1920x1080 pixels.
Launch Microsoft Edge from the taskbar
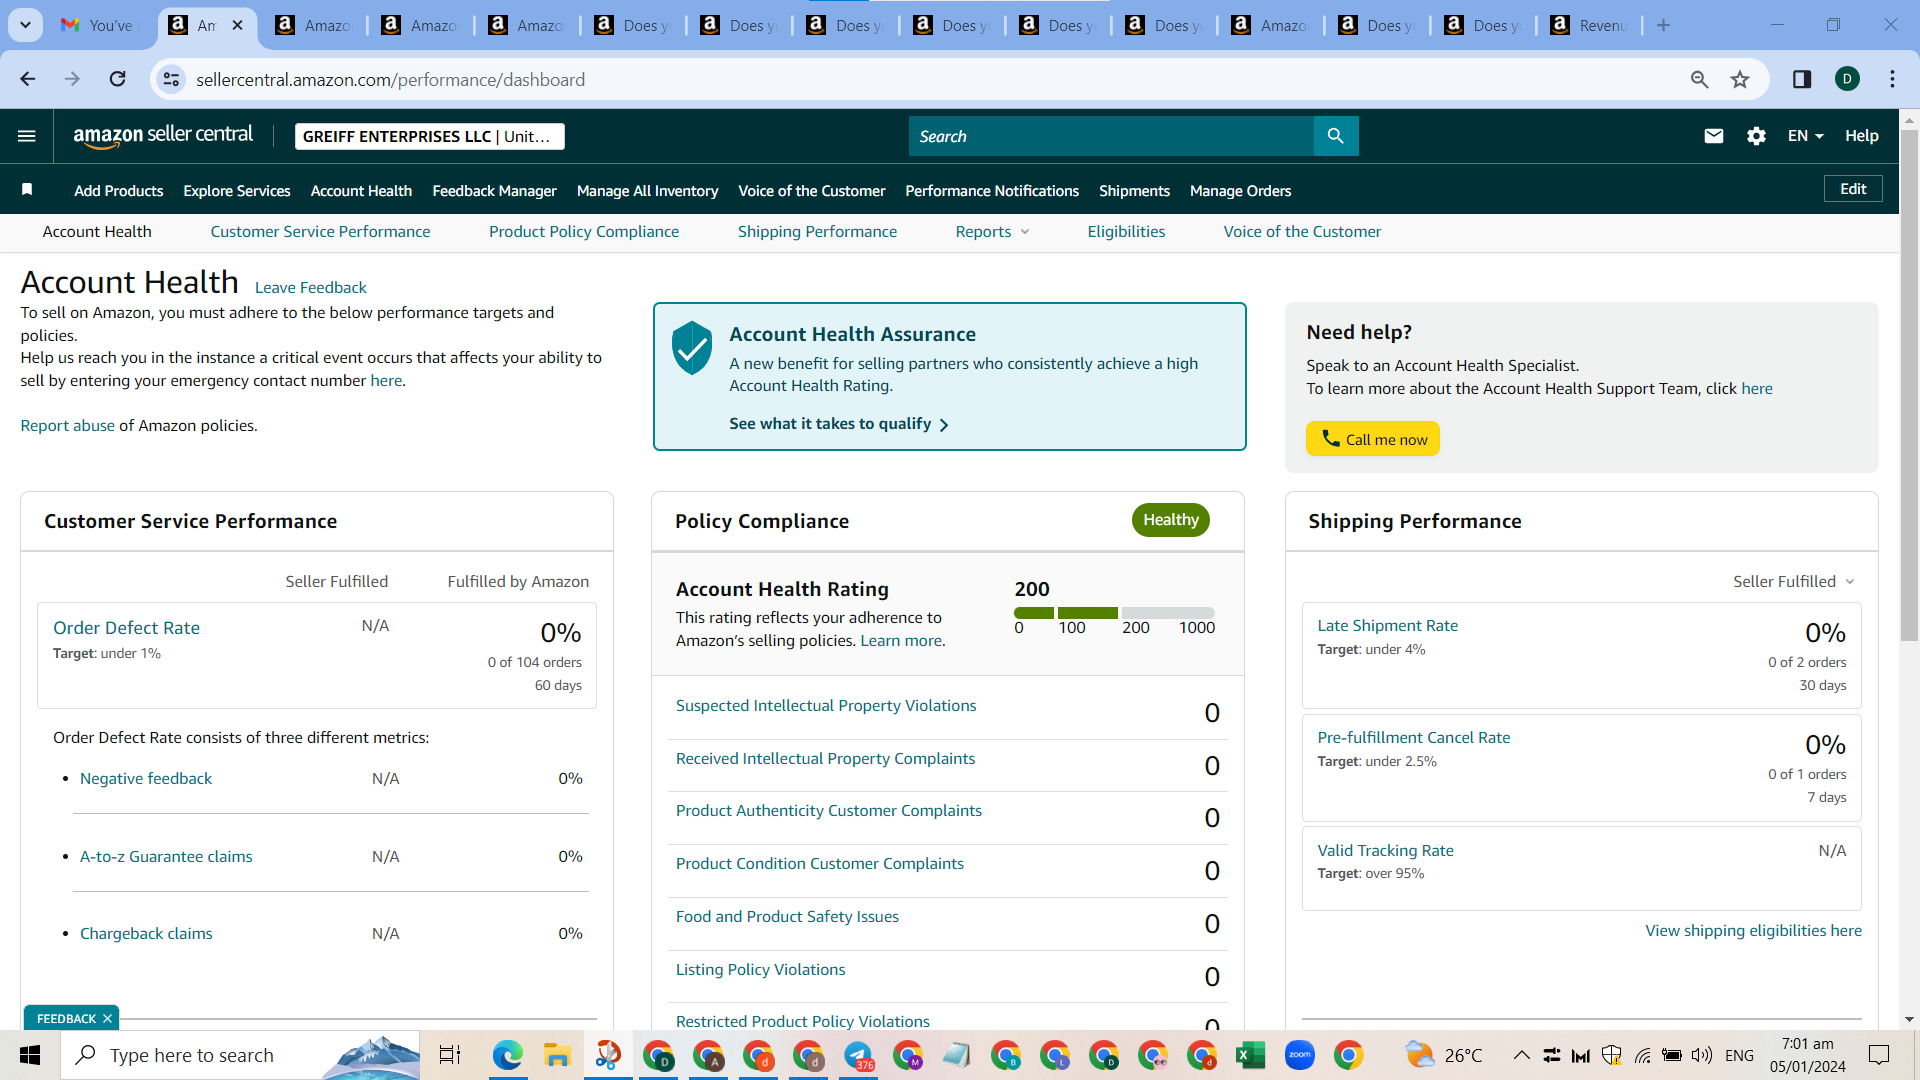(508, 1055)
